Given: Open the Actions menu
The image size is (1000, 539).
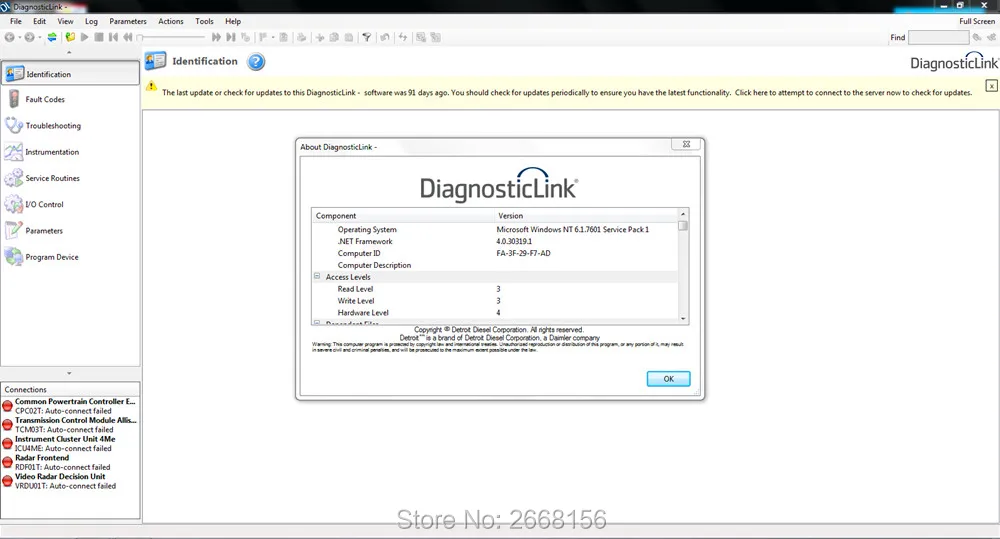Looking at the screenshot, I should [170, 21].
